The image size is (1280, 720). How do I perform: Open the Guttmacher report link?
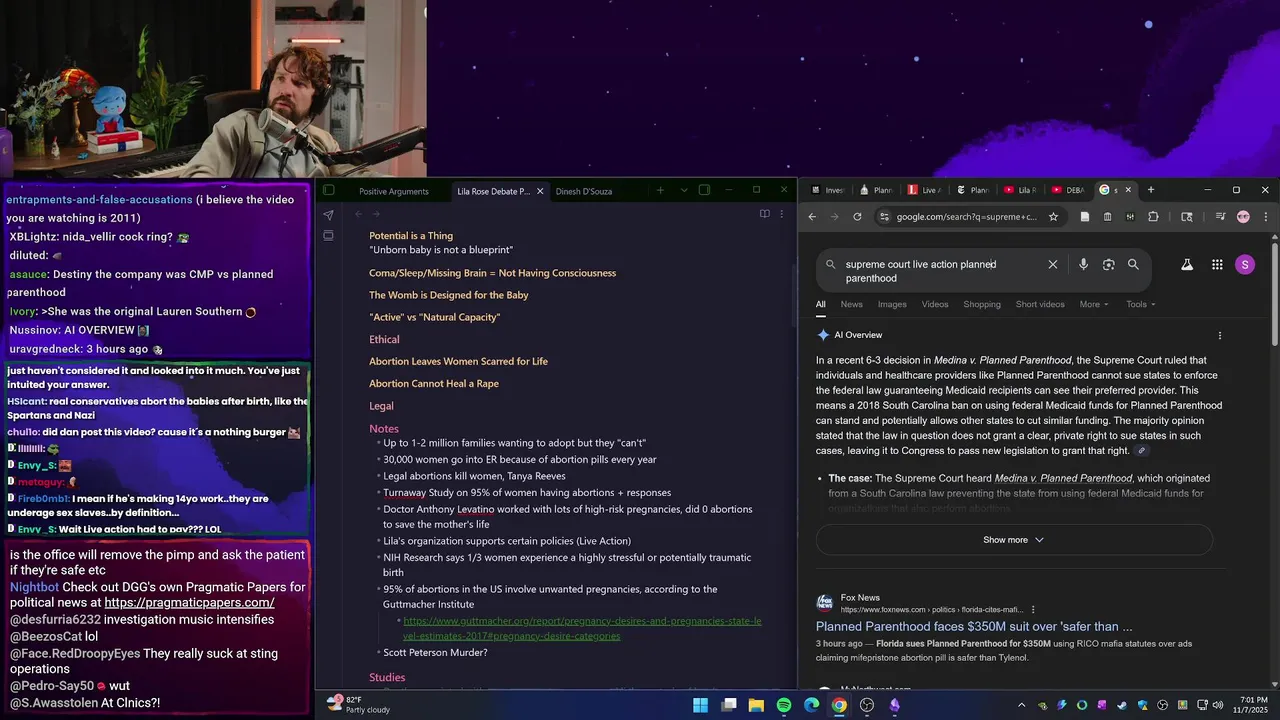[582, 628]
